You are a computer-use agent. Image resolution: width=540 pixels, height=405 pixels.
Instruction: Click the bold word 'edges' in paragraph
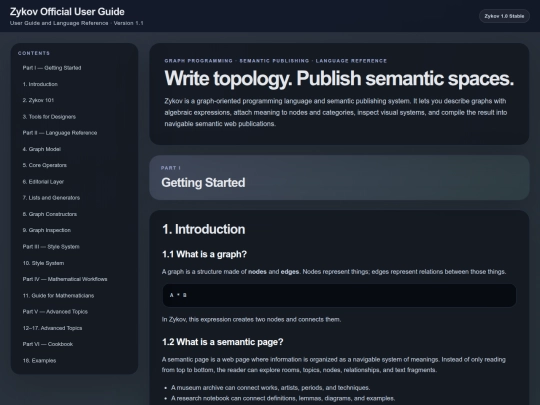coord(290,272)
